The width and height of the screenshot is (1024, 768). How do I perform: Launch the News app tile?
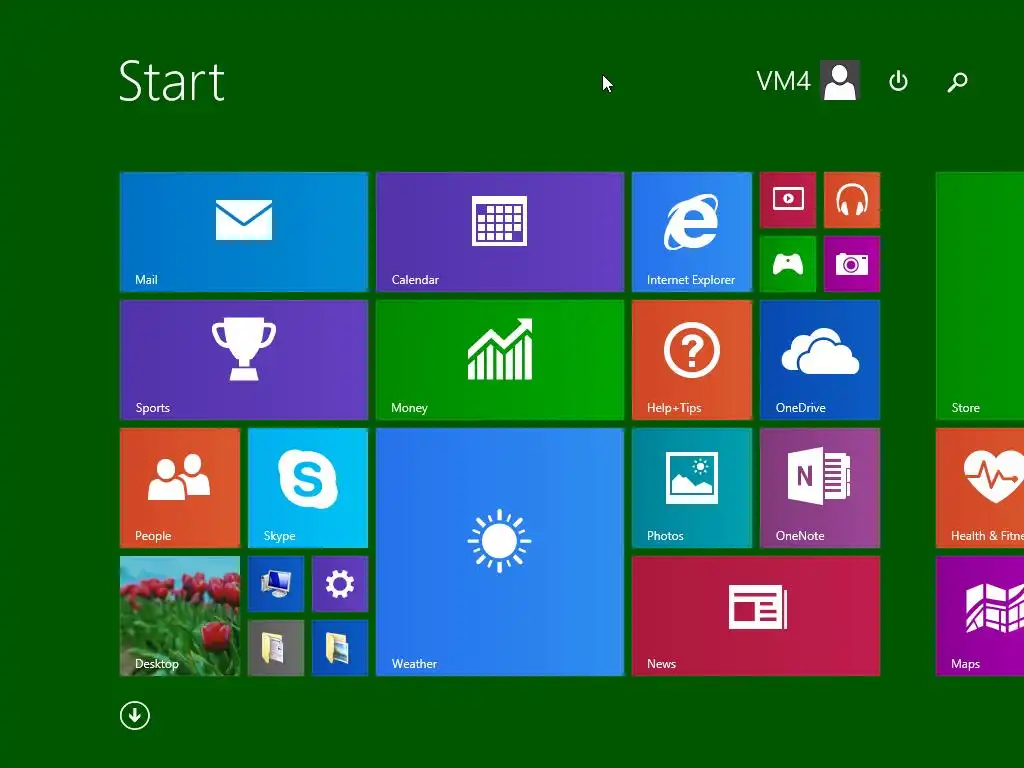tap(756, 616)
